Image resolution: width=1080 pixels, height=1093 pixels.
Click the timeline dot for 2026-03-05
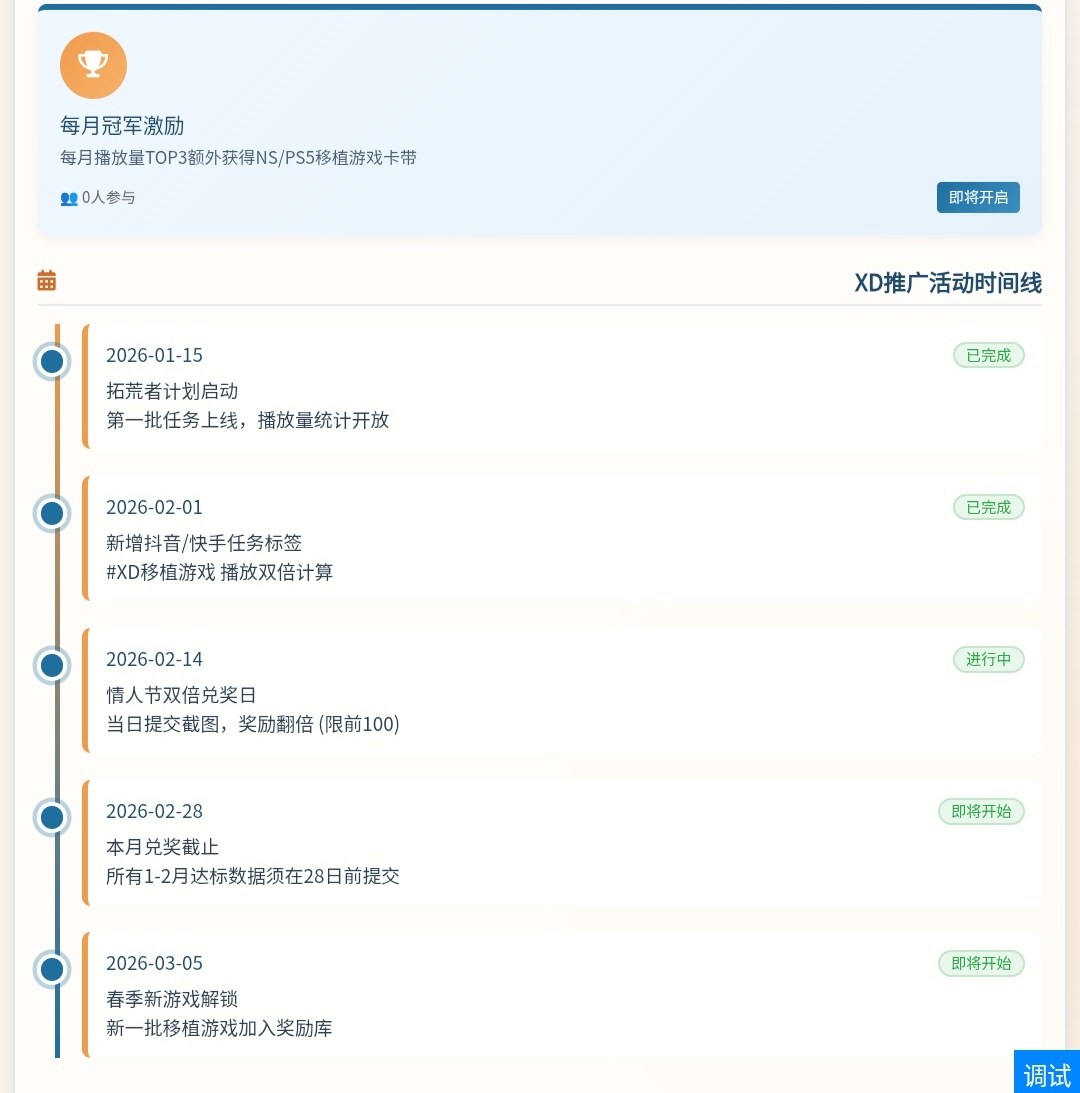click(x=51, y=969)
